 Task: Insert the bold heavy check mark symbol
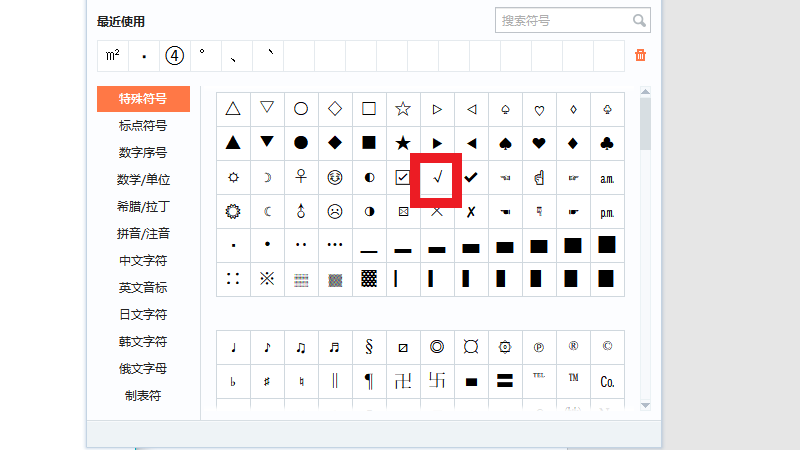pos(471,177)
